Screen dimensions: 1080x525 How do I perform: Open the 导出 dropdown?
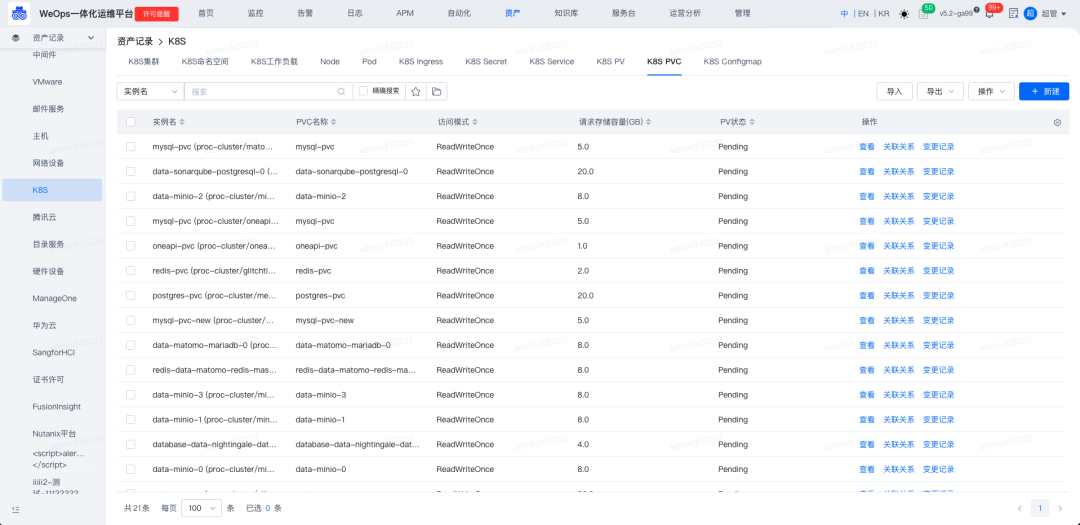(x=940, y=91)
